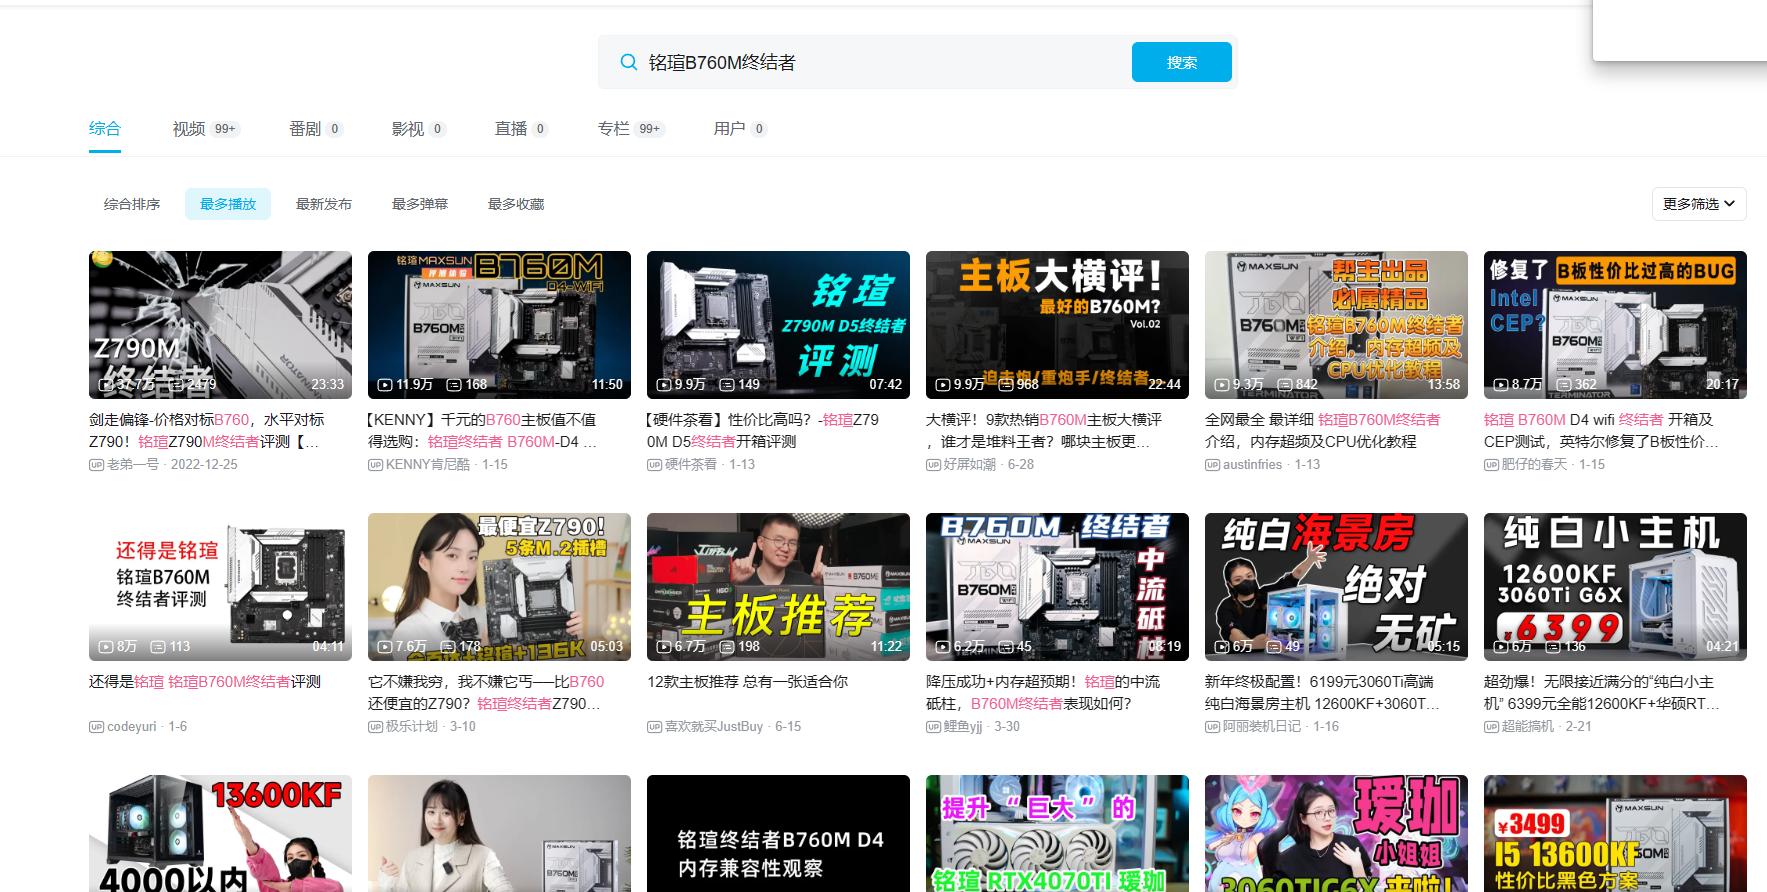Focus the search field with 铭瑄B760M终结者
The width and height of the screenshot is (1767, 892).
coord(885,62)
